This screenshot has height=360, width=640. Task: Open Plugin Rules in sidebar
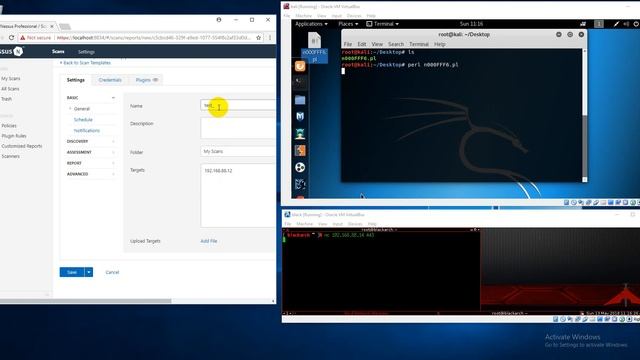(14, 136)
